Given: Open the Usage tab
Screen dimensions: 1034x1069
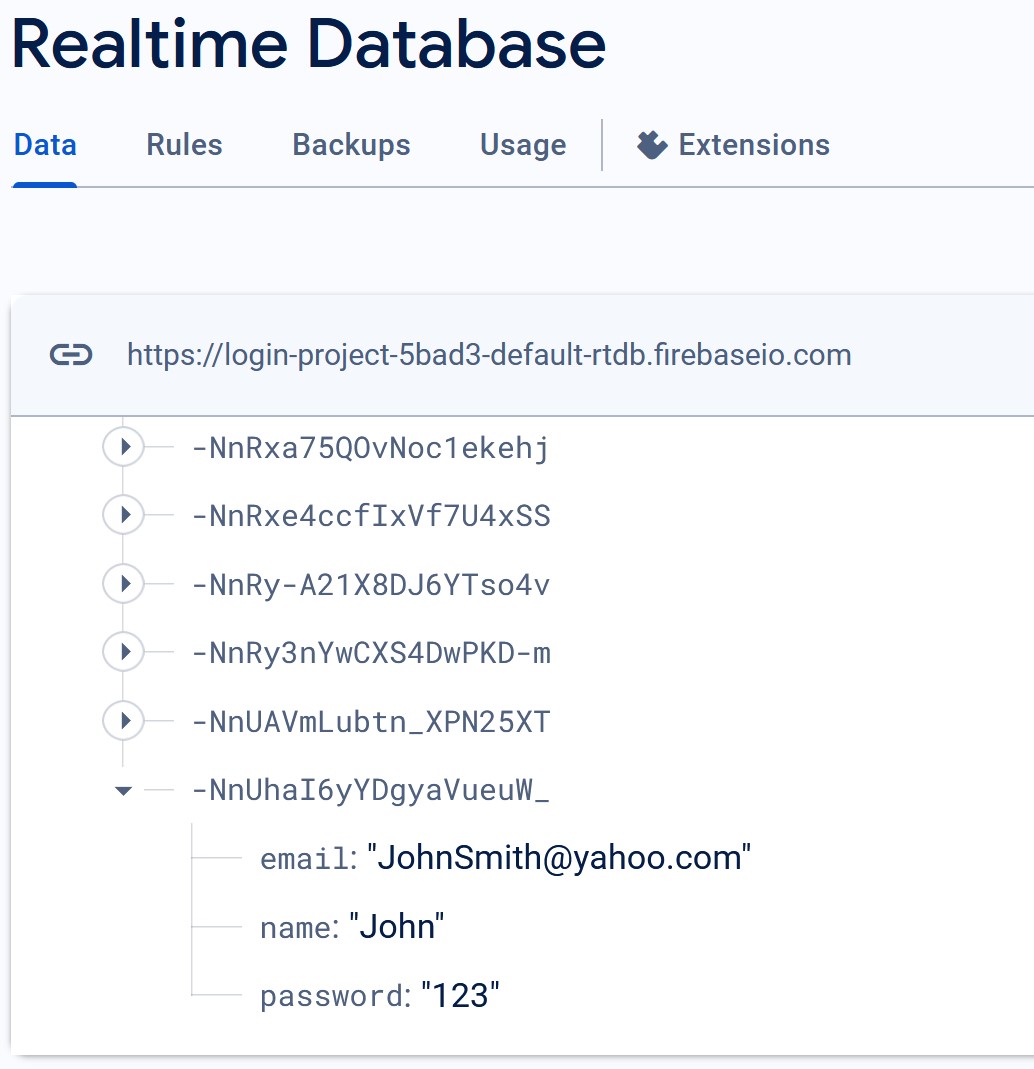Looking at the screenshot, I should pos(523,145).
